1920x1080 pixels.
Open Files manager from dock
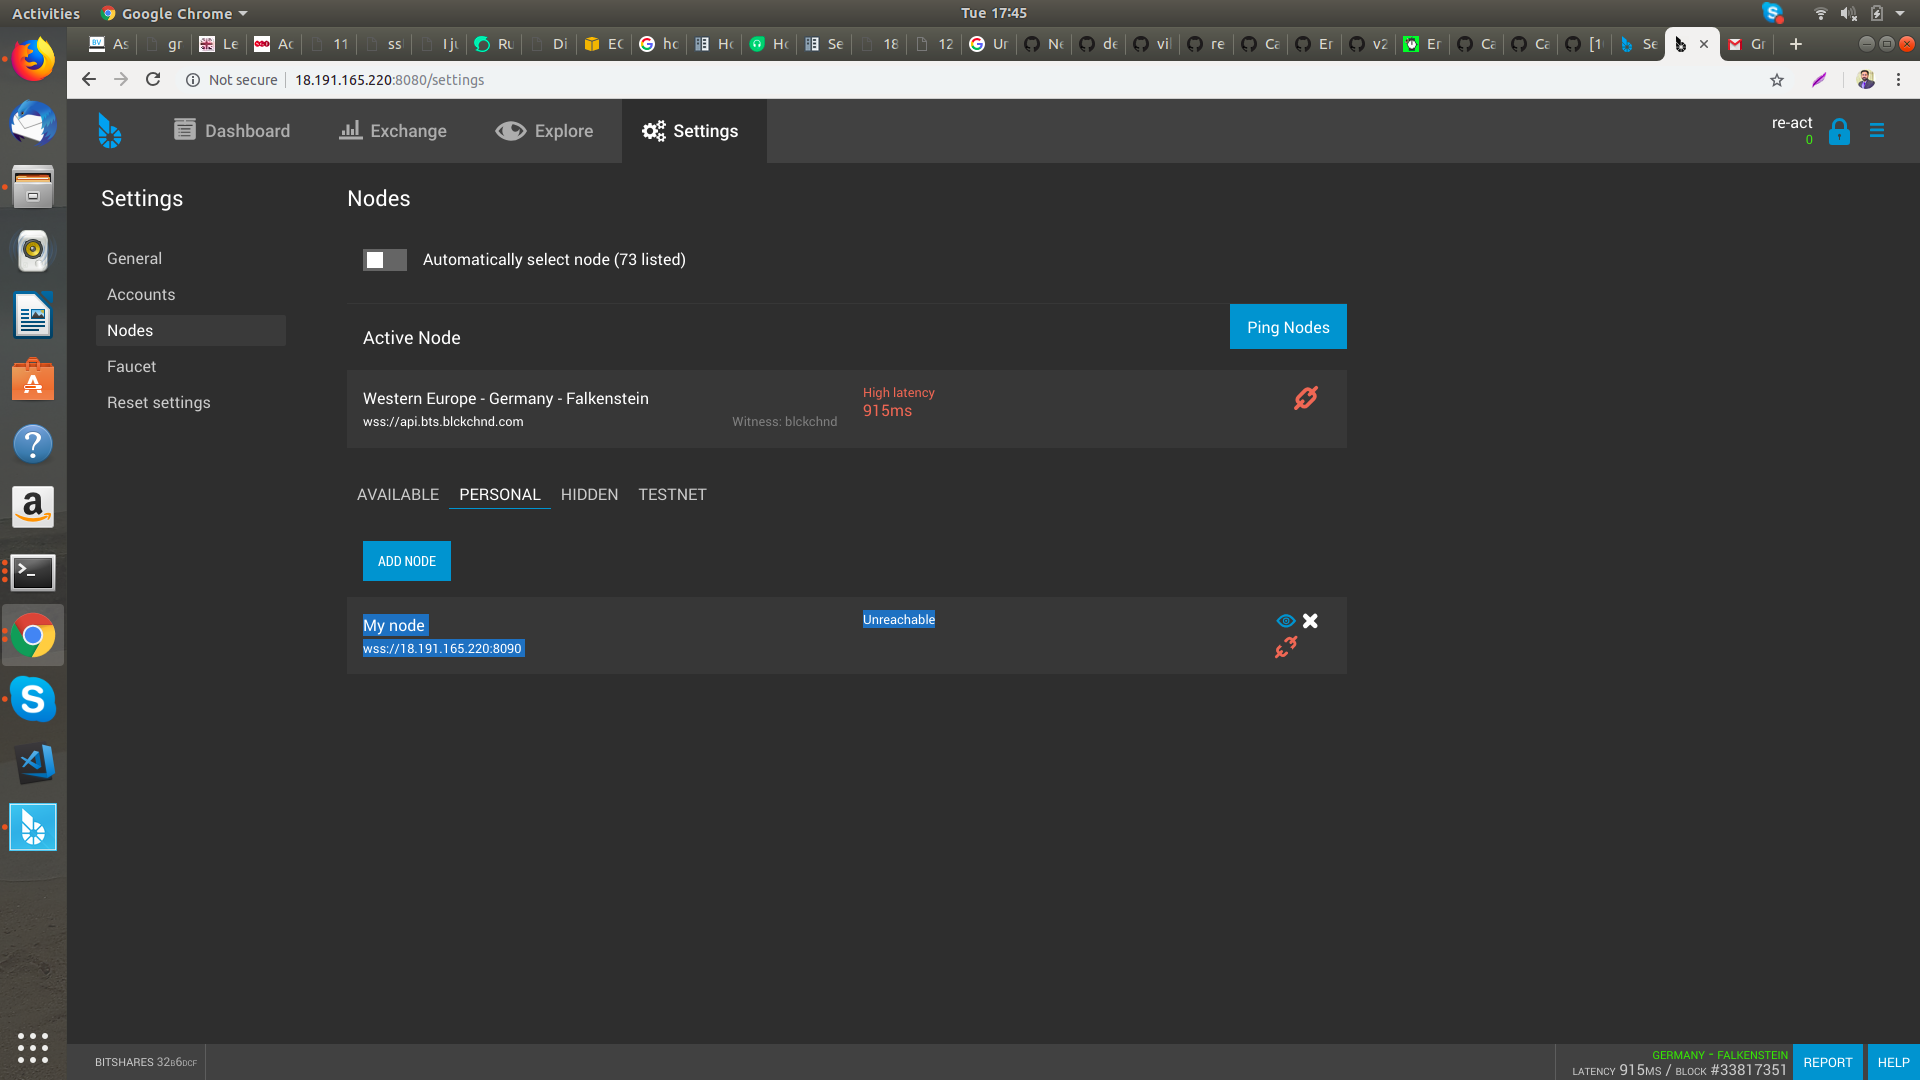click(33, 188)
